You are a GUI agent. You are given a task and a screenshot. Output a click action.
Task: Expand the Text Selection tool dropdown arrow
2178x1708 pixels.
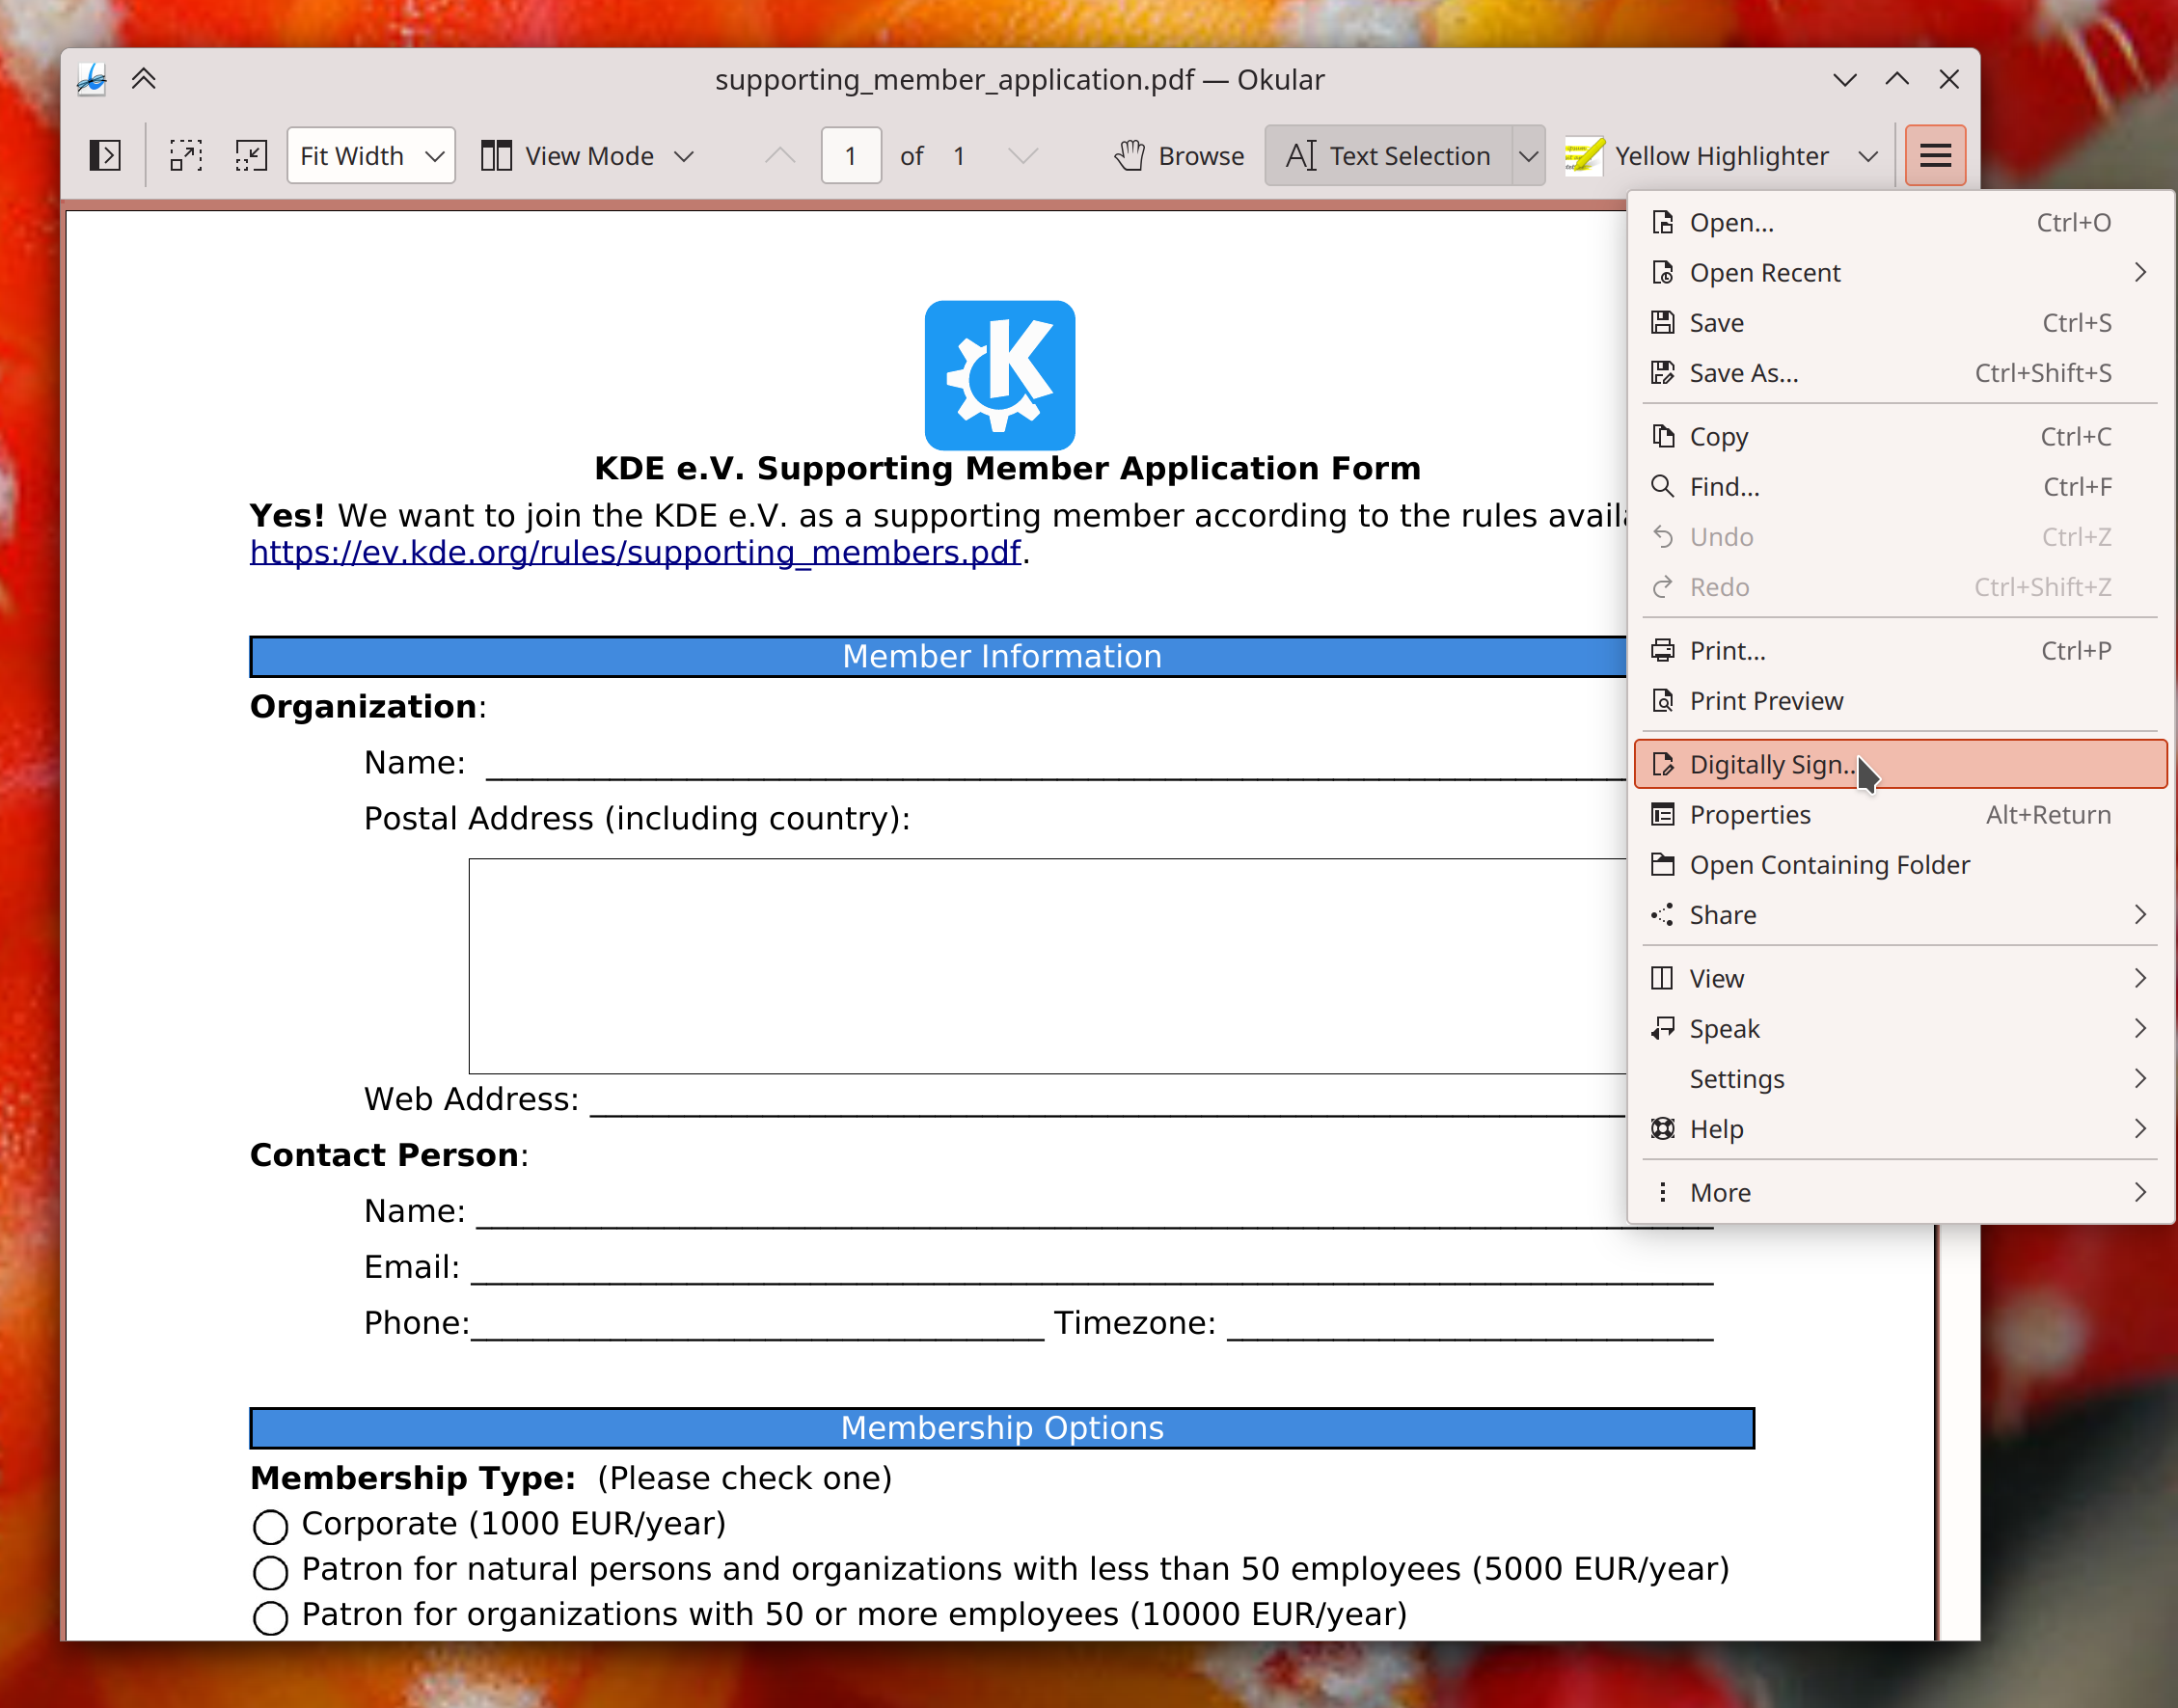tap(1528, 155)
